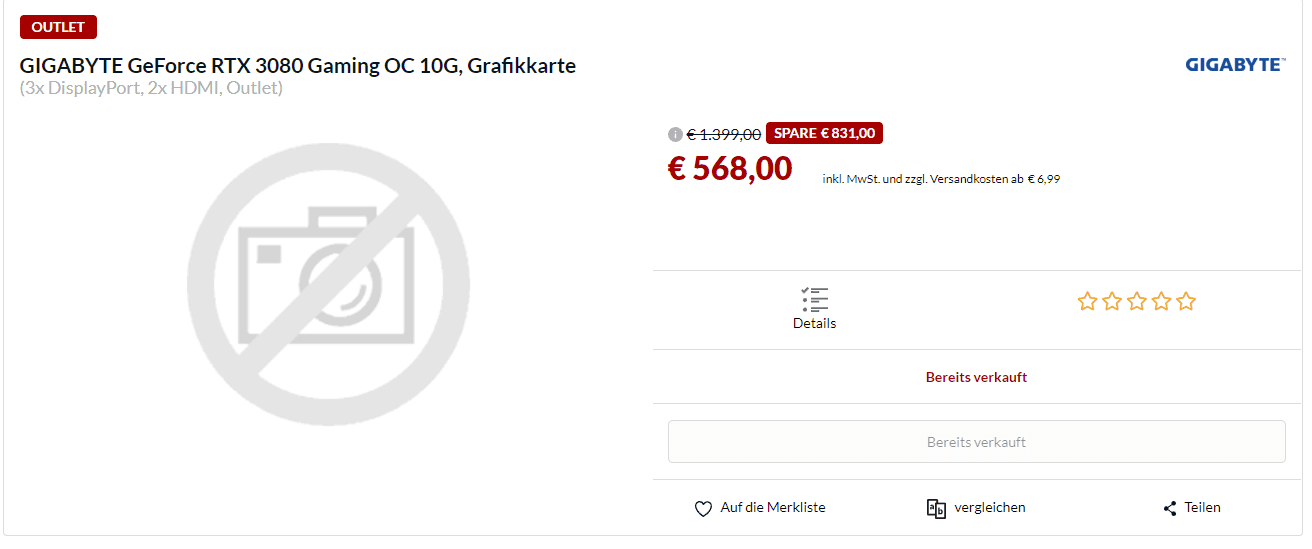The image size is (1312, 549).
Task: Open the Details checklist icon
Action: 814,299
